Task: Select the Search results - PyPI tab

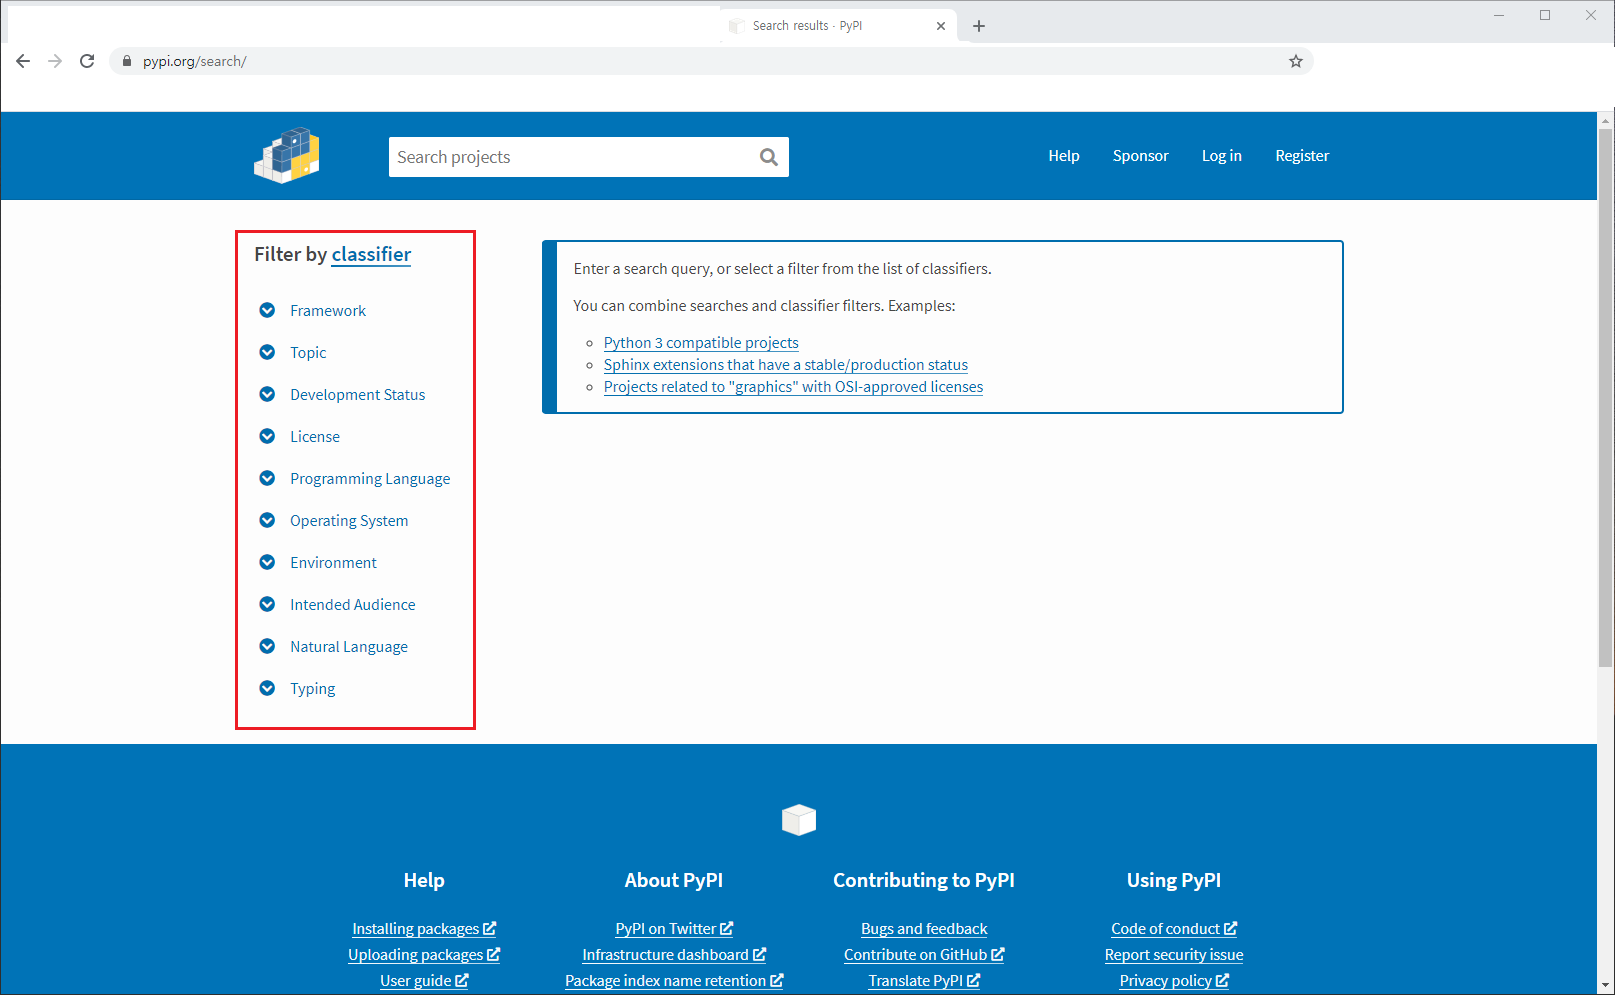Action: pyautogui.click(x=838, y=26)
